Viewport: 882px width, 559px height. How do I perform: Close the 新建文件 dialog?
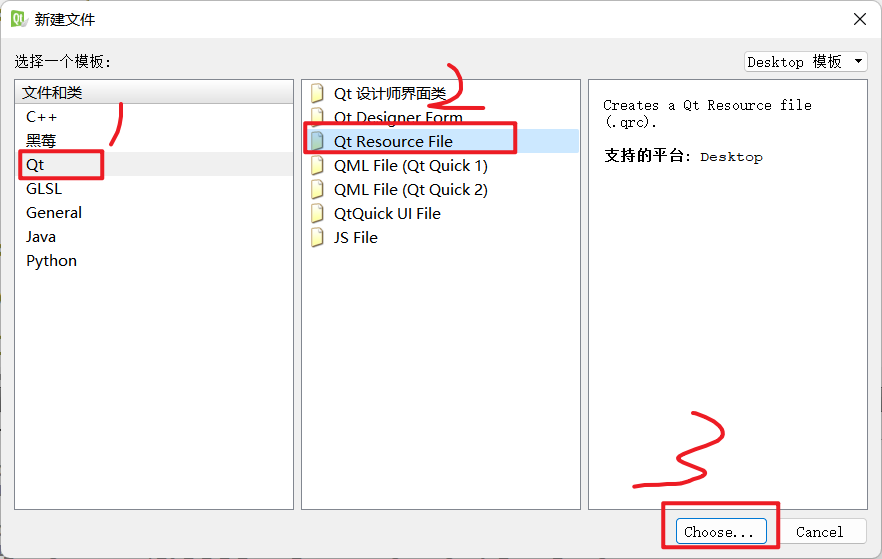[860, 19]
